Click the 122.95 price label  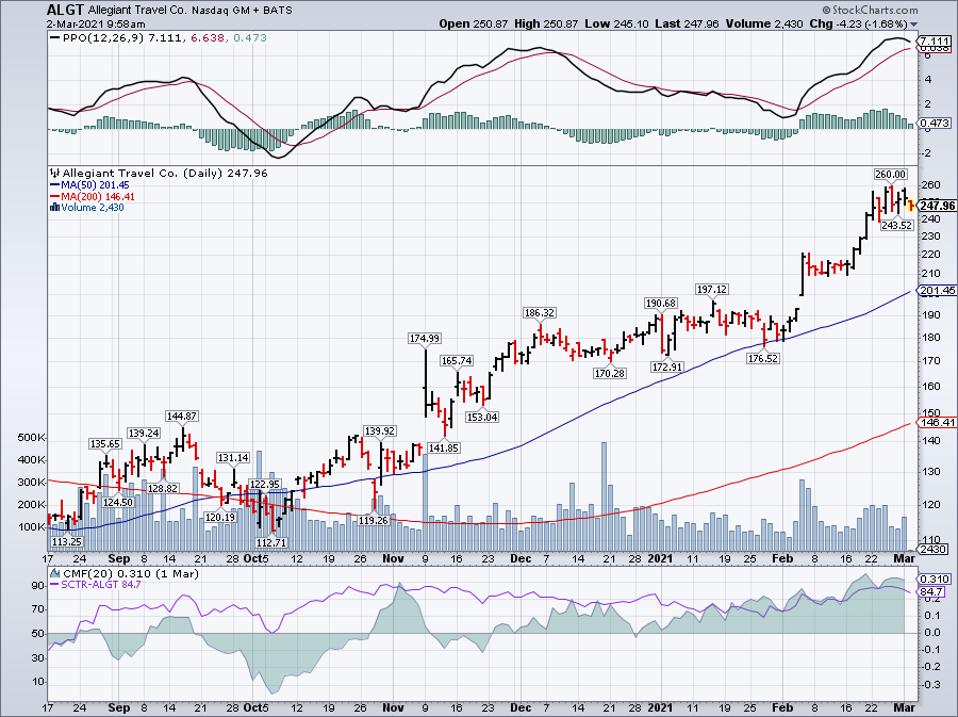point(265,484)
